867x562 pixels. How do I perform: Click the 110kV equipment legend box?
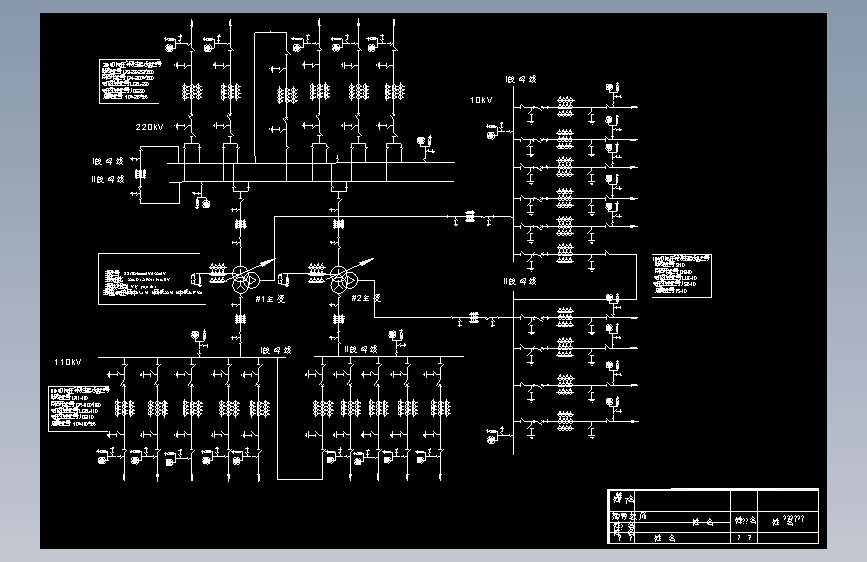(x=79, y=409)
